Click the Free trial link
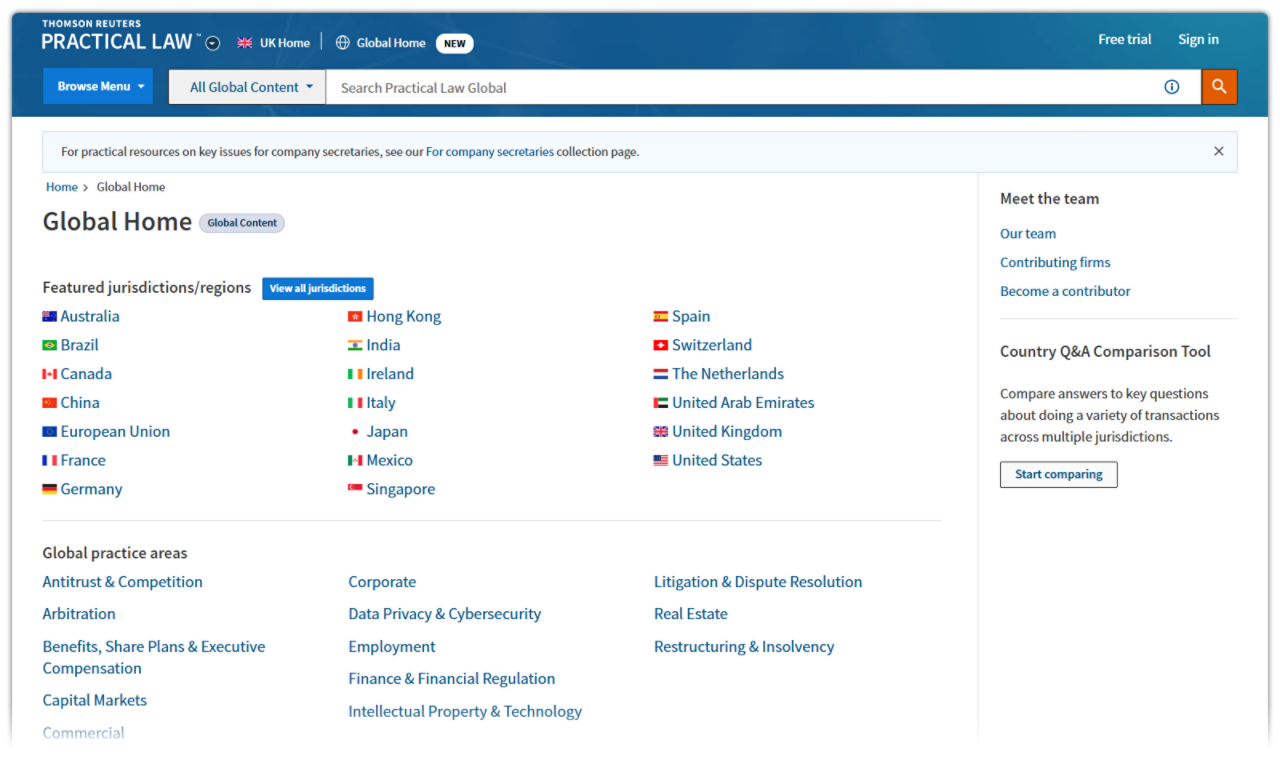1280x762 pixels. click(1124, 40)
